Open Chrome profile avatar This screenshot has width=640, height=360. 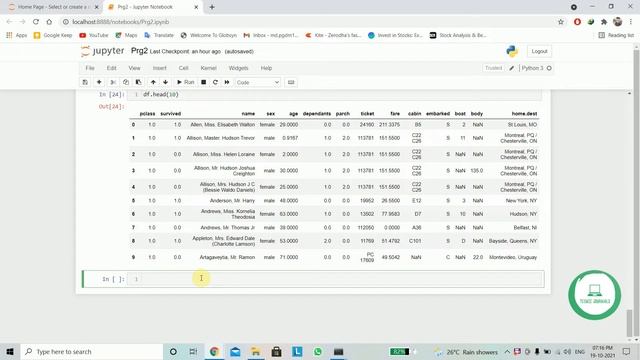pos(618,22)
